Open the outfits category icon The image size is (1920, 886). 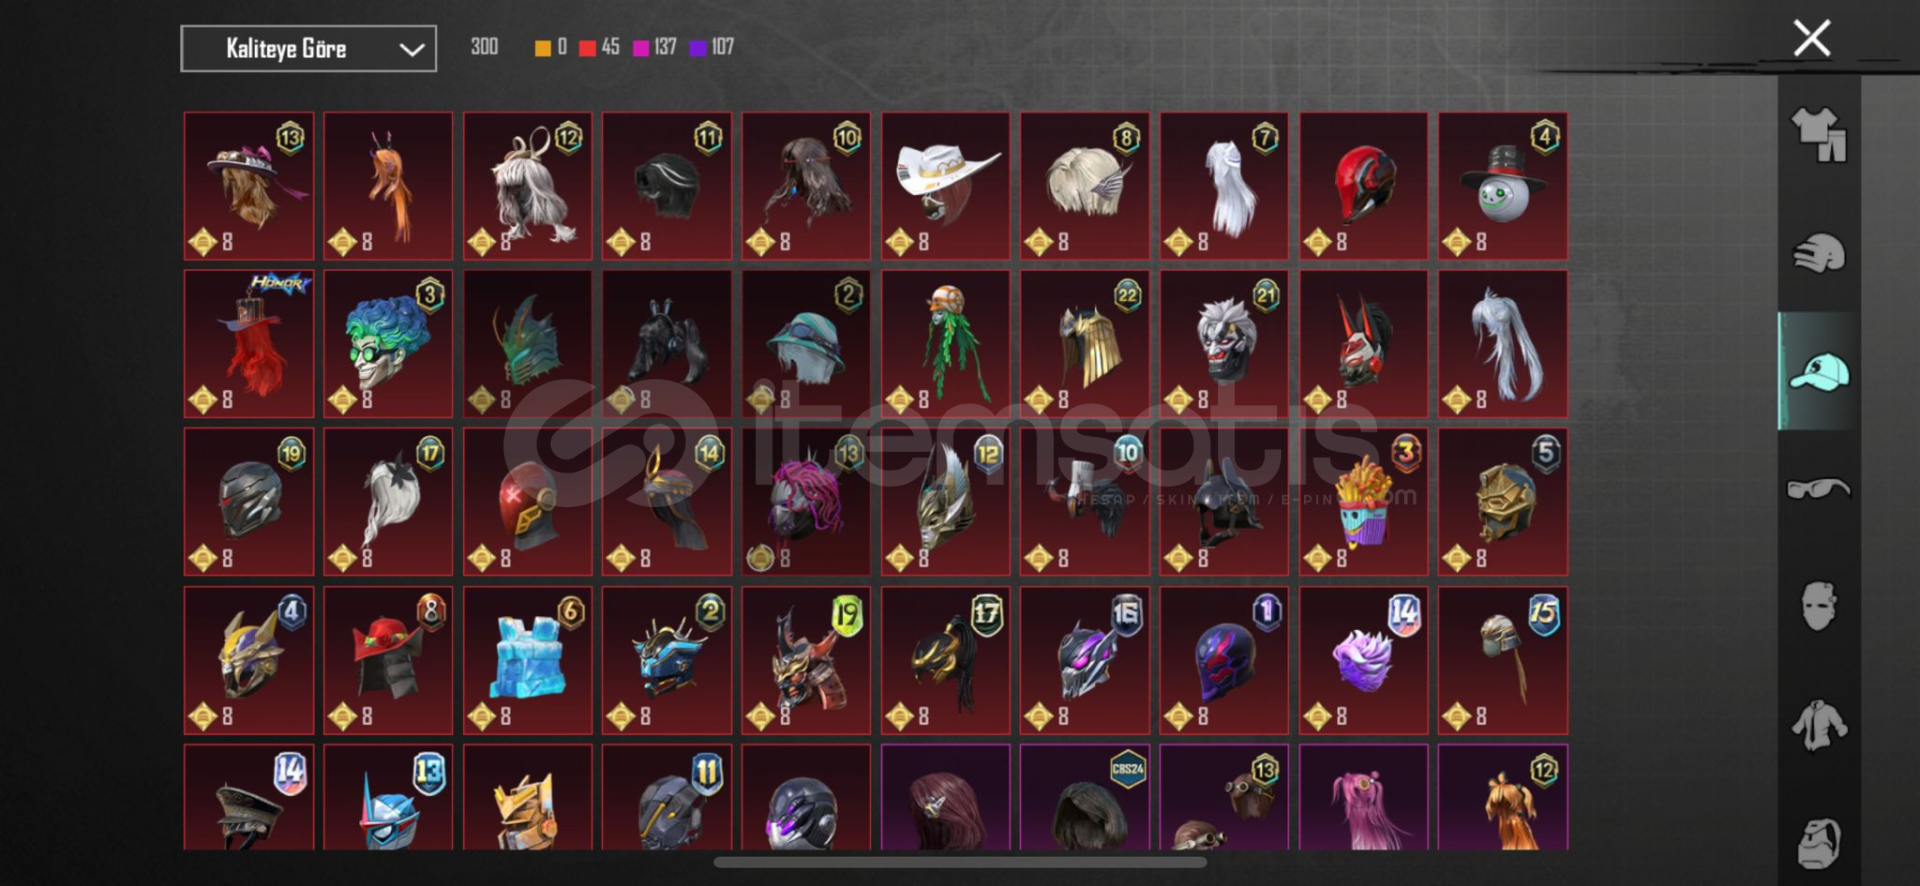coord(1819,134)
